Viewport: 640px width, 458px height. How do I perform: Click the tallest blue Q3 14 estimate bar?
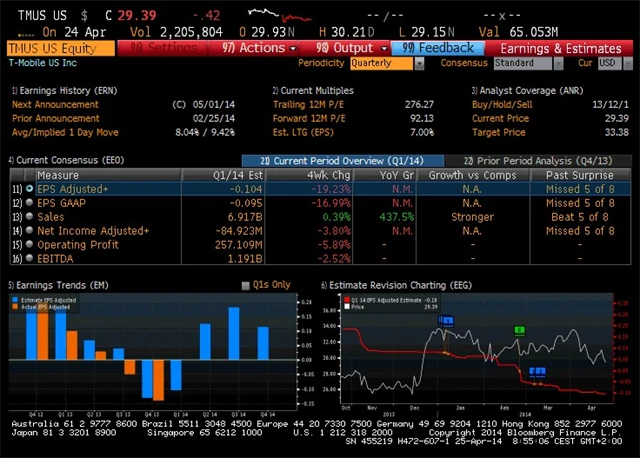click(234, 333)
